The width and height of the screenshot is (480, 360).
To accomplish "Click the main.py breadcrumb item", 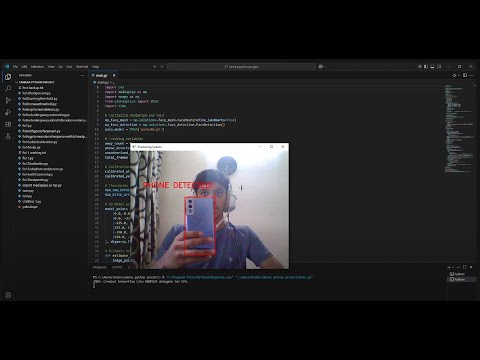I will point(102,82).
